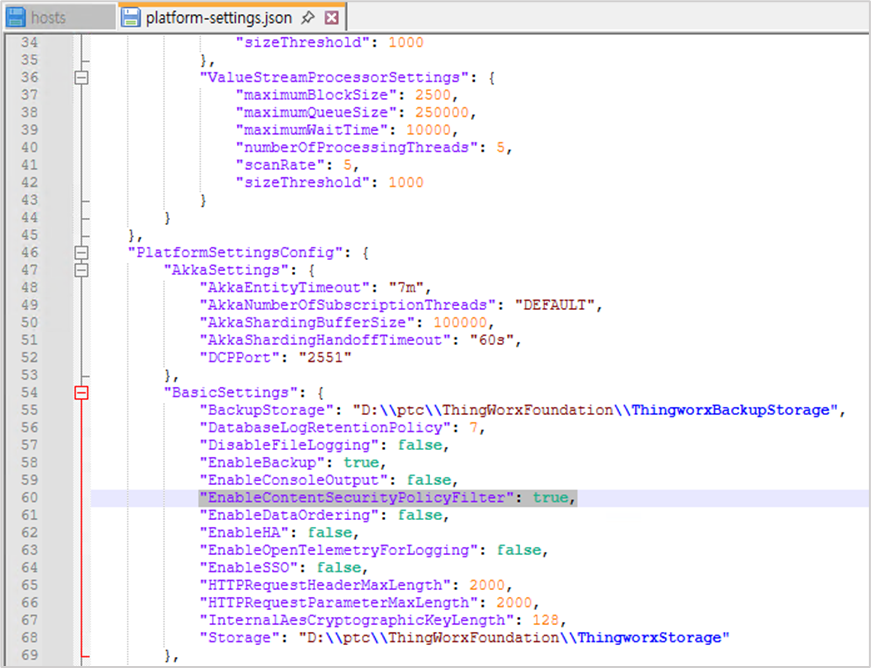Screen dimensions: 871x668
Task: Click line number 54 in the margin
Action: pyautogui.click(x=29, y=393)
